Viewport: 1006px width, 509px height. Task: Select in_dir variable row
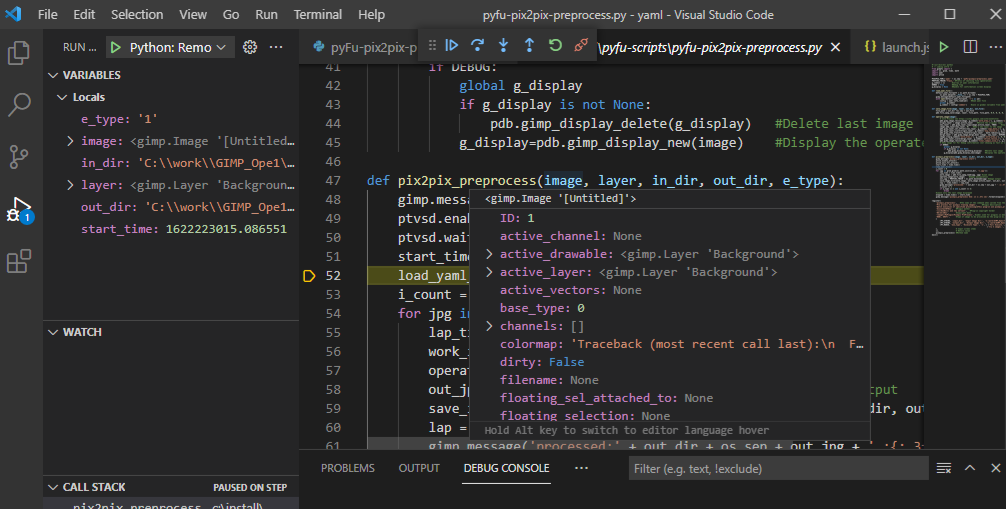click(x=171, y=163)
